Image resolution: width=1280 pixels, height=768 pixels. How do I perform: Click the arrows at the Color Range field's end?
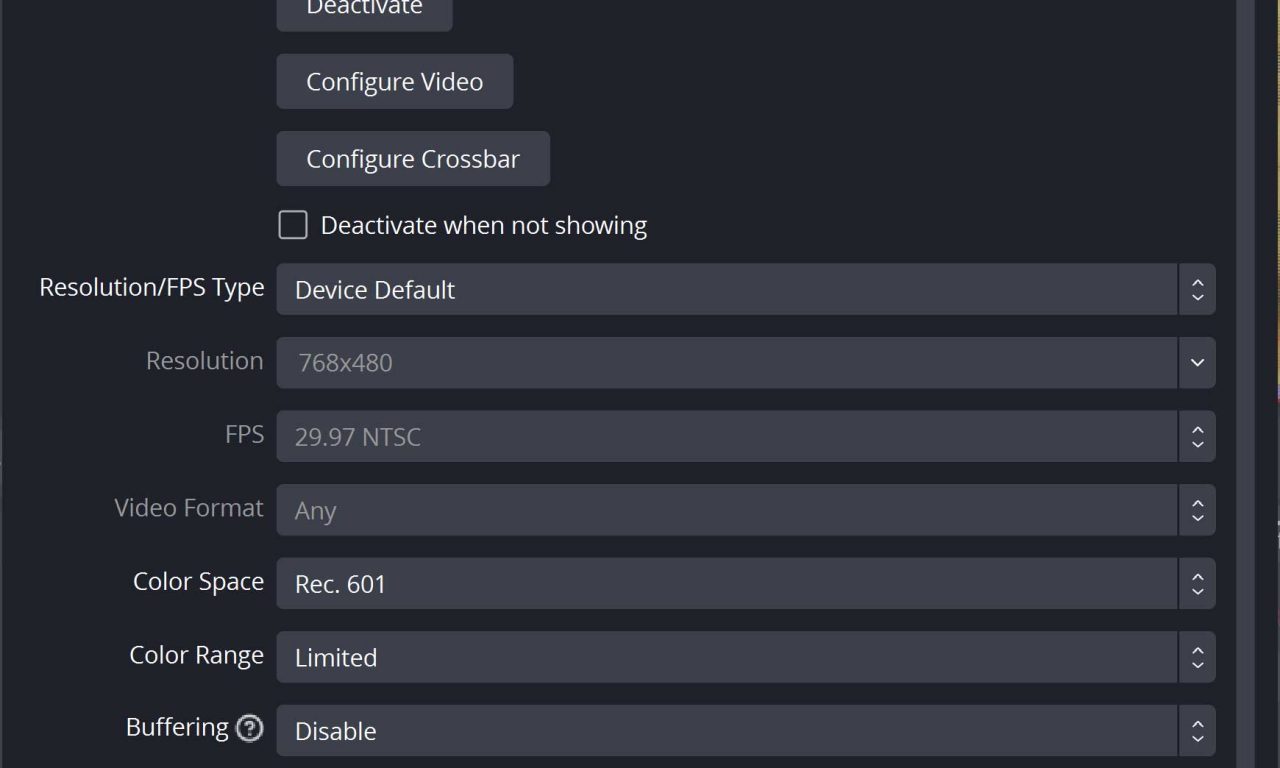1197,657
